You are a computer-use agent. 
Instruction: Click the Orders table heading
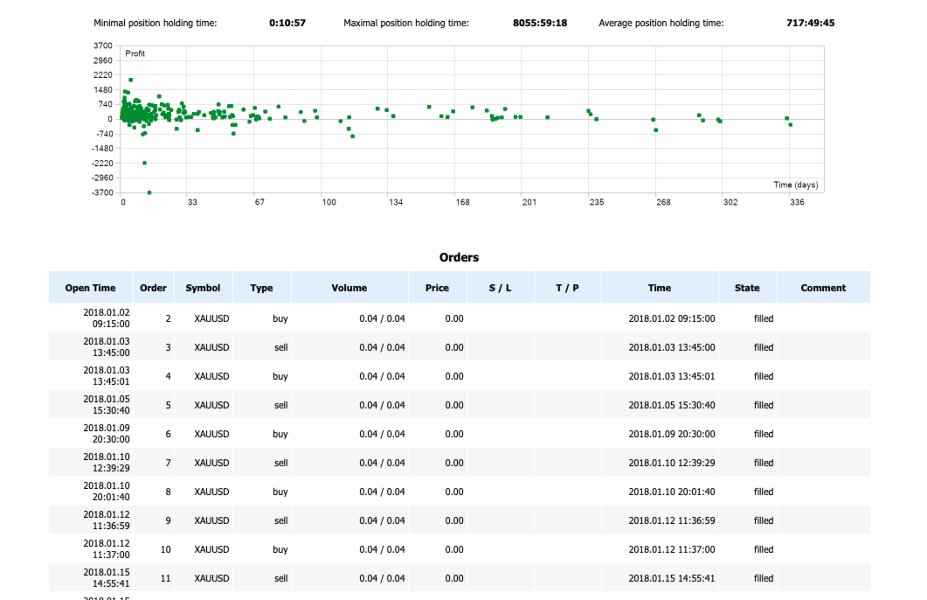(459, 258)
